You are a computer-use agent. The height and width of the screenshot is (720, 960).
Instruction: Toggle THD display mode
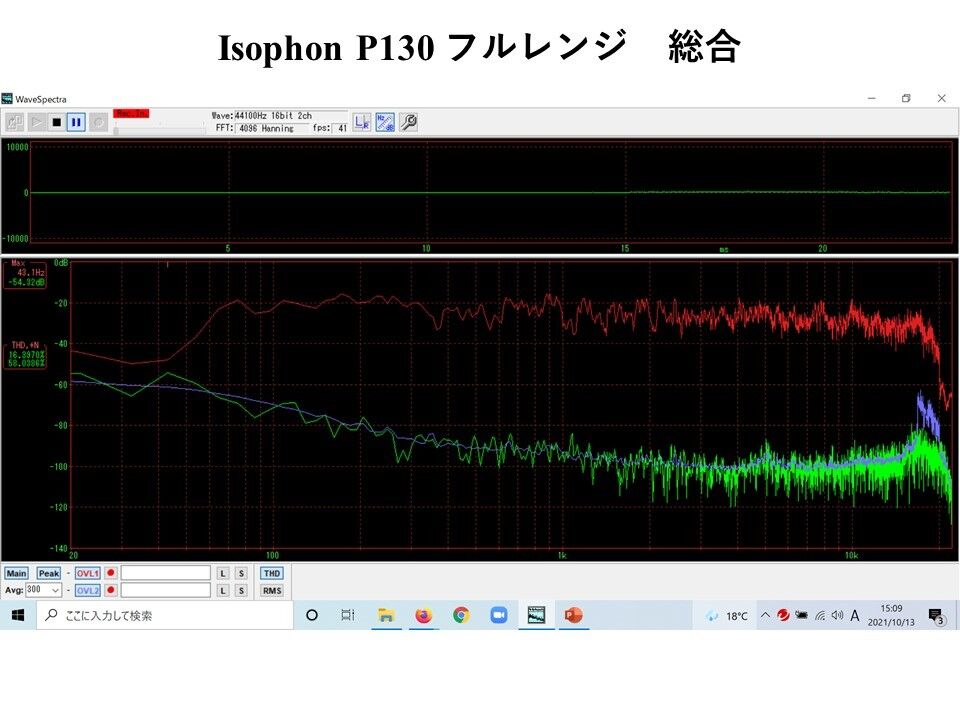pos(272,573)
